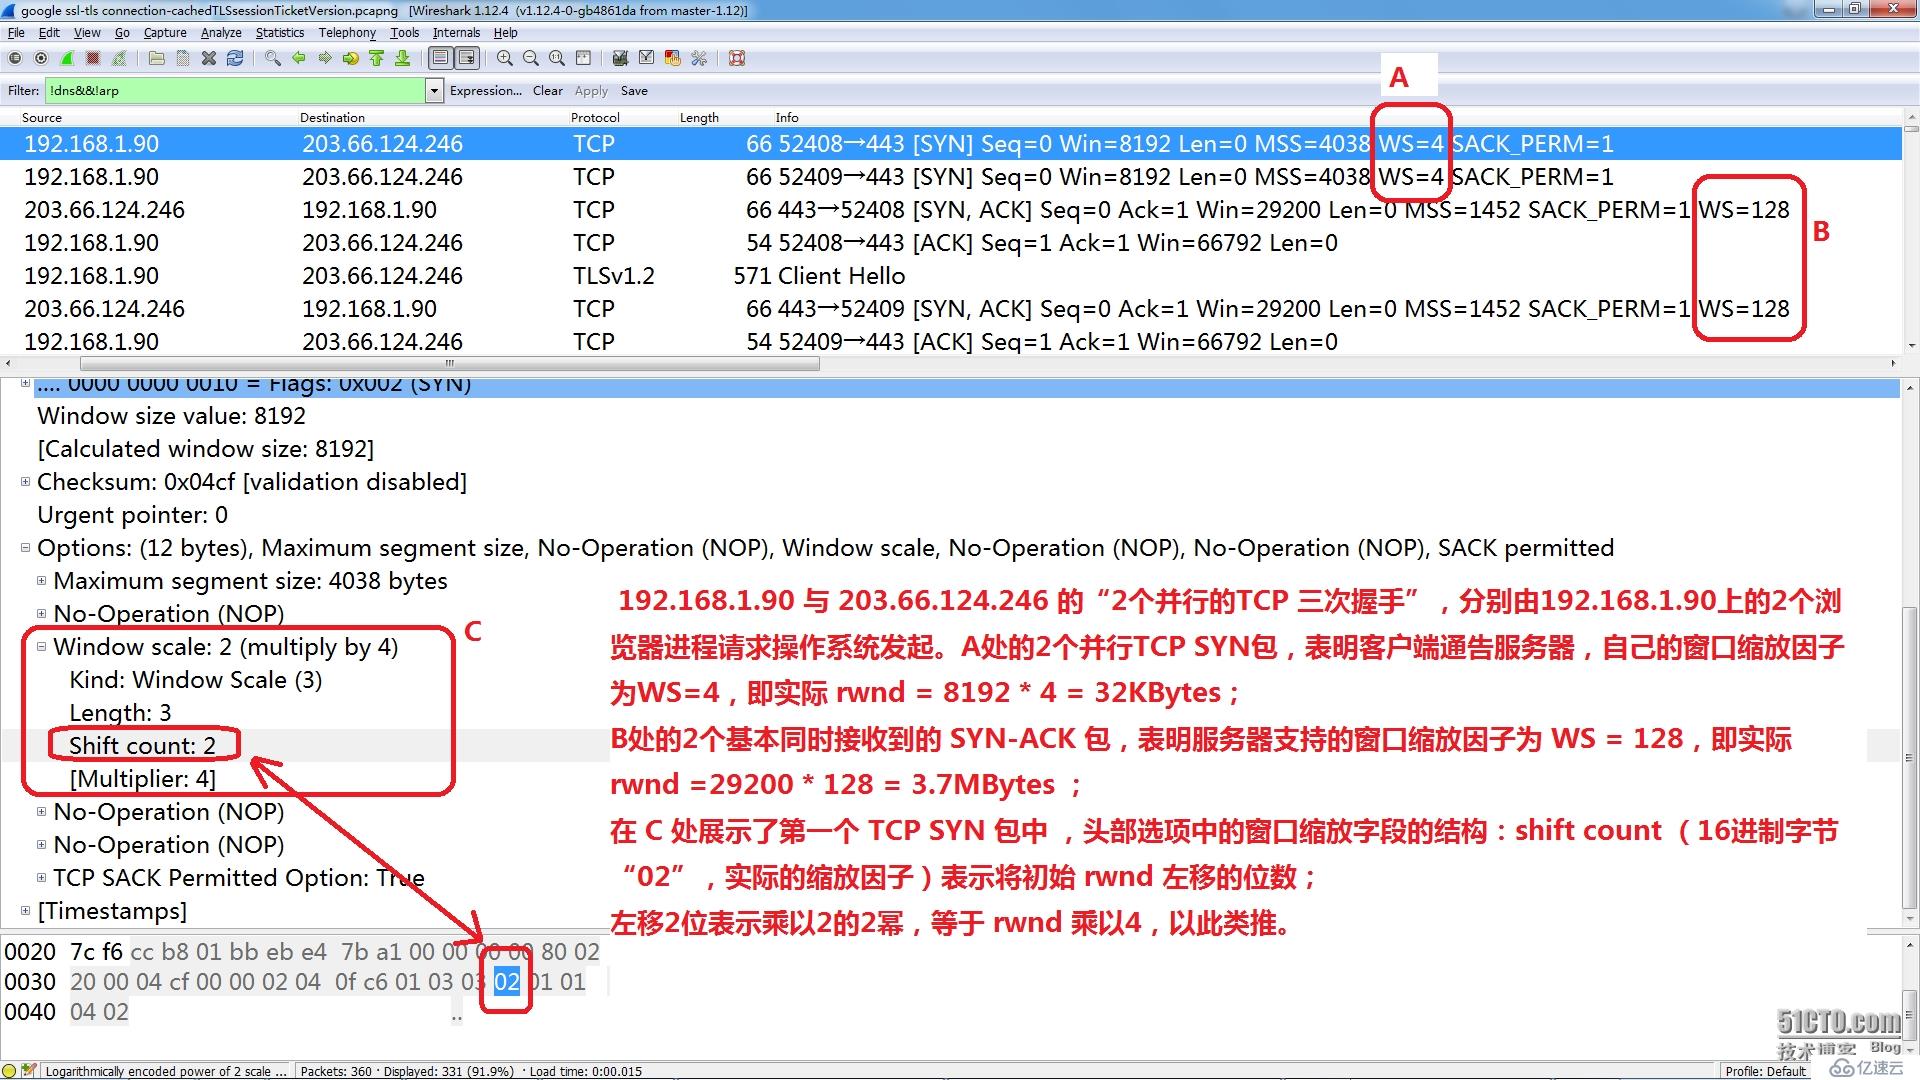Open preferences tool icon
The image size is (1920, 1080).
[698, 58]
